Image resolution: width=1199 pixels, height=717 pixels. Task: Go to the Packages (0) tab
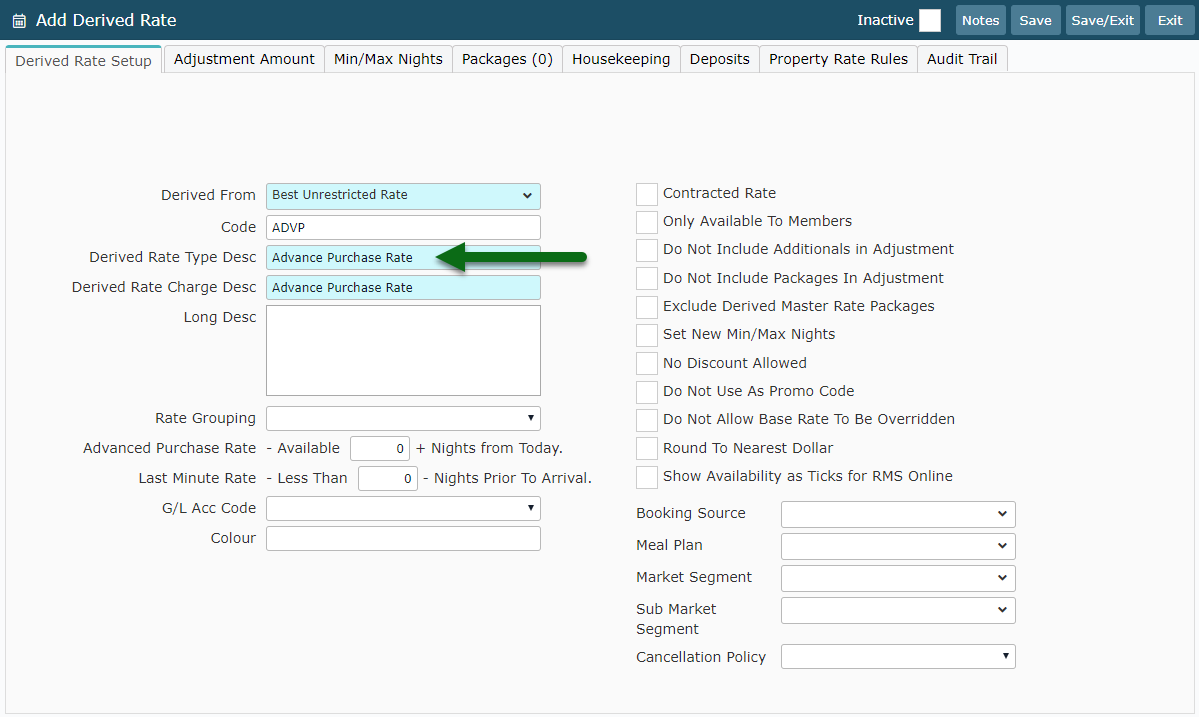[507, 59]
